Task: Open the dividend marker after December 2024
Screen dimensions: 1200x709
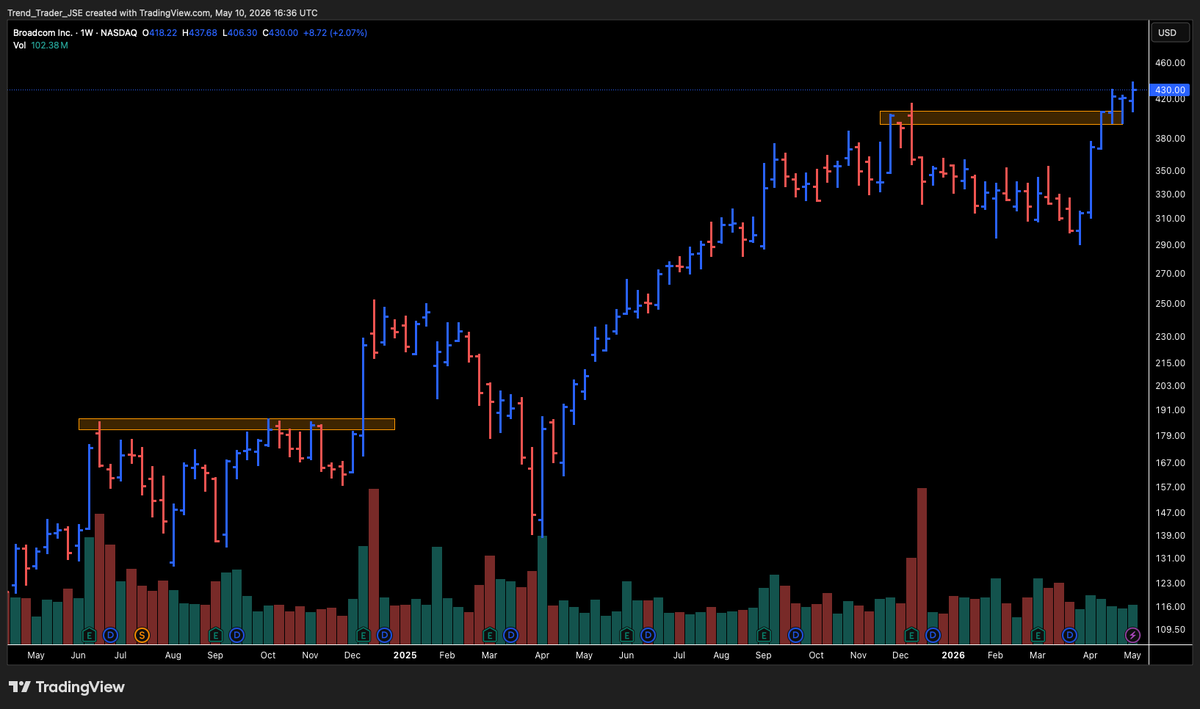Action: [384, 634]
